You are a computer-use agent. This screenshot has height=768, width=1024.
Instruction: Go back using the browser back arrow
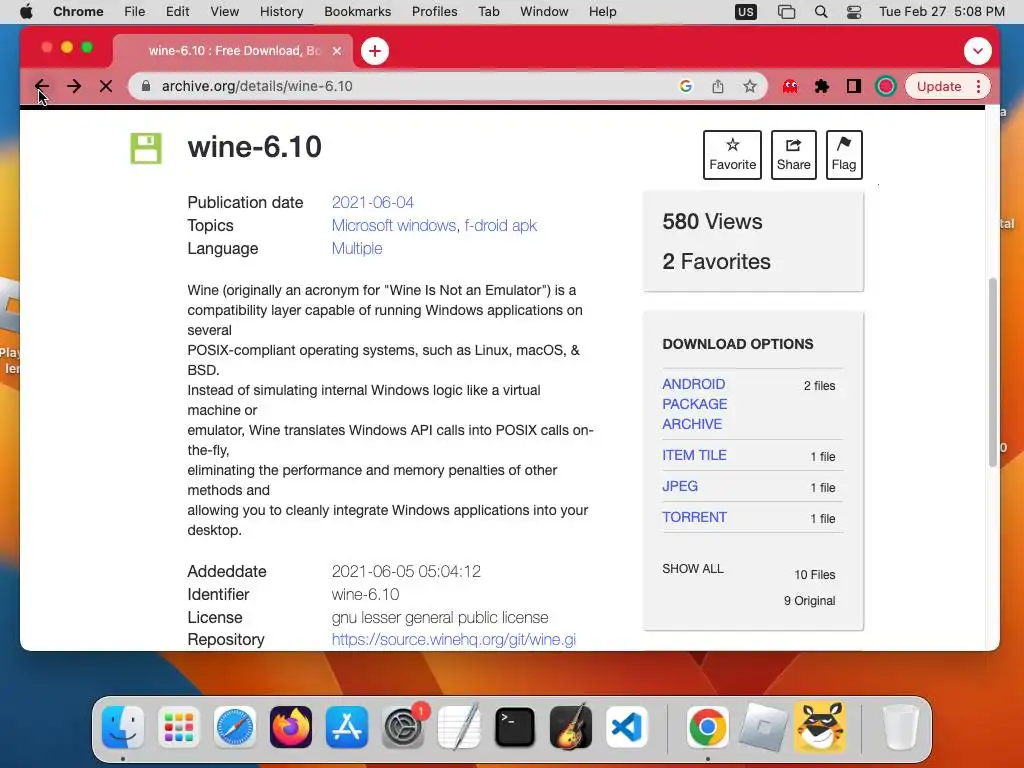click(42, 86)
